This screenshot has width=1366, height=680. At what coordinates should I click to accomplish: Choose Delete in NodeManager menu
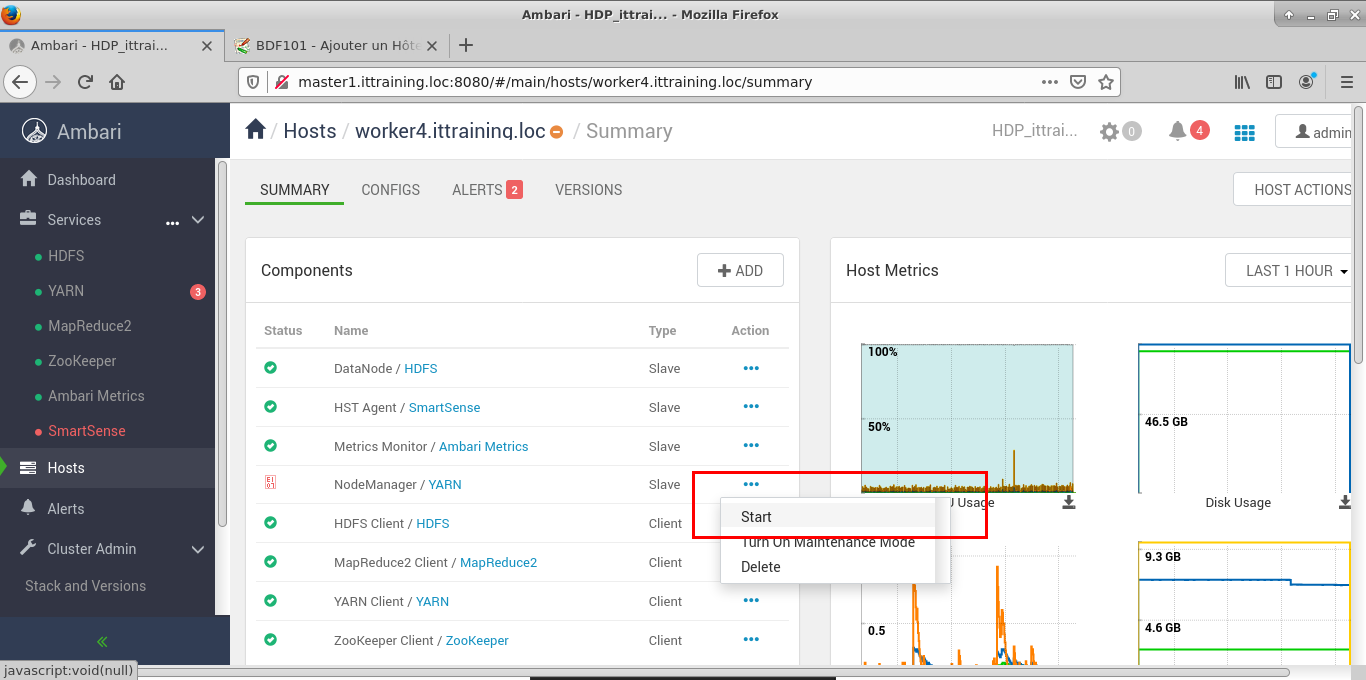coord(760,567)
